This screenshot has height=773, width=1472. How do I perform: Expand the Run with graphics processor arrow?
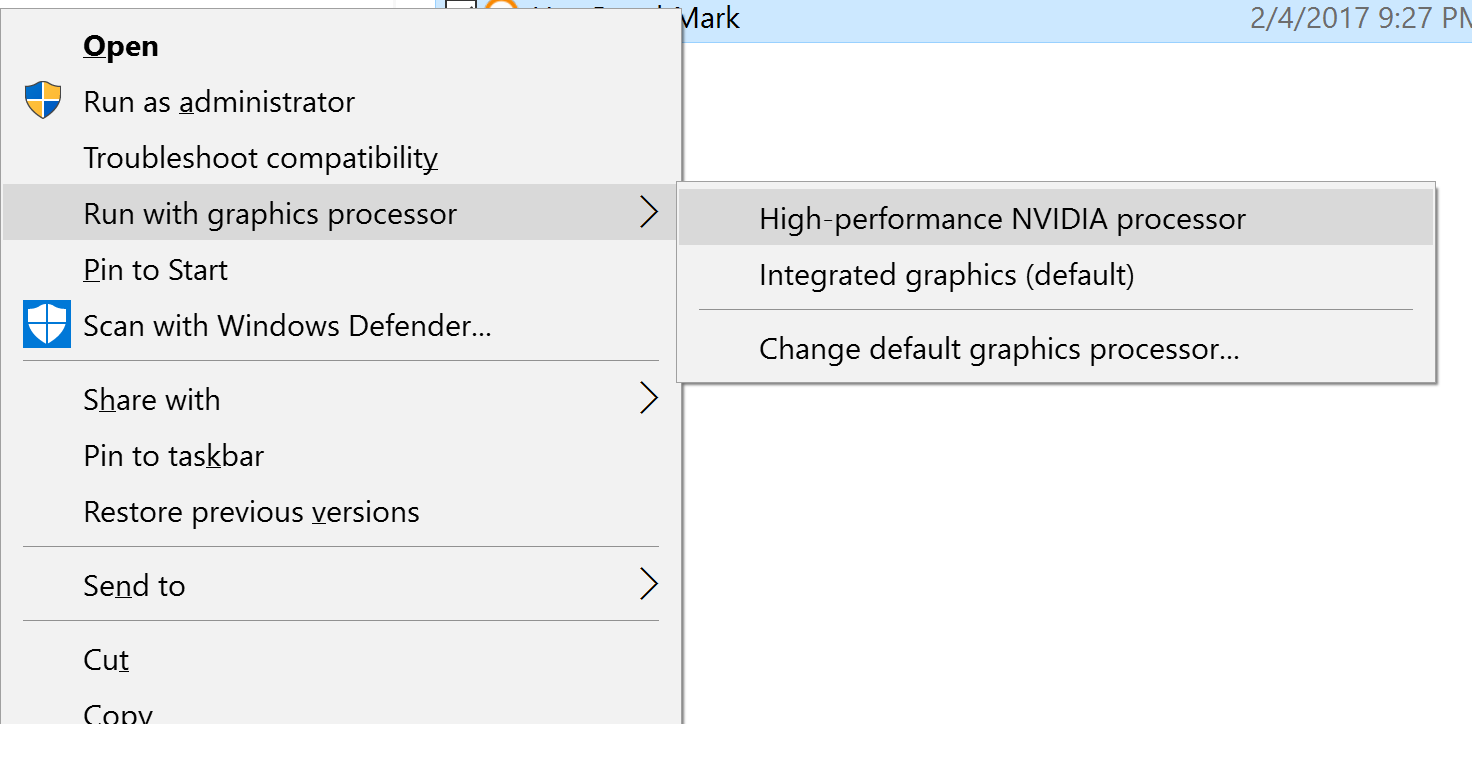(x=649, y=212)
